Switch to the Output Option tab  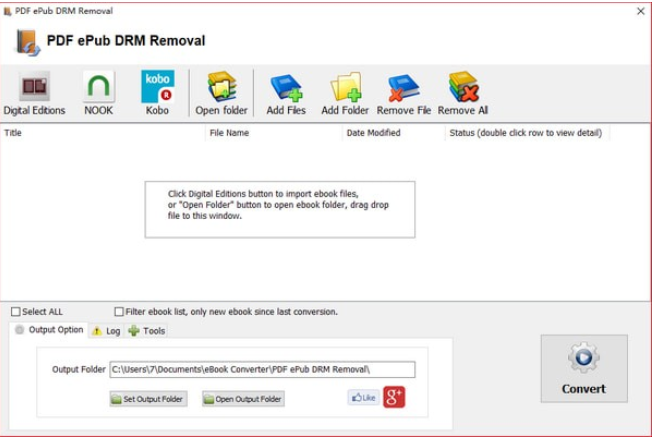point(49,330)
